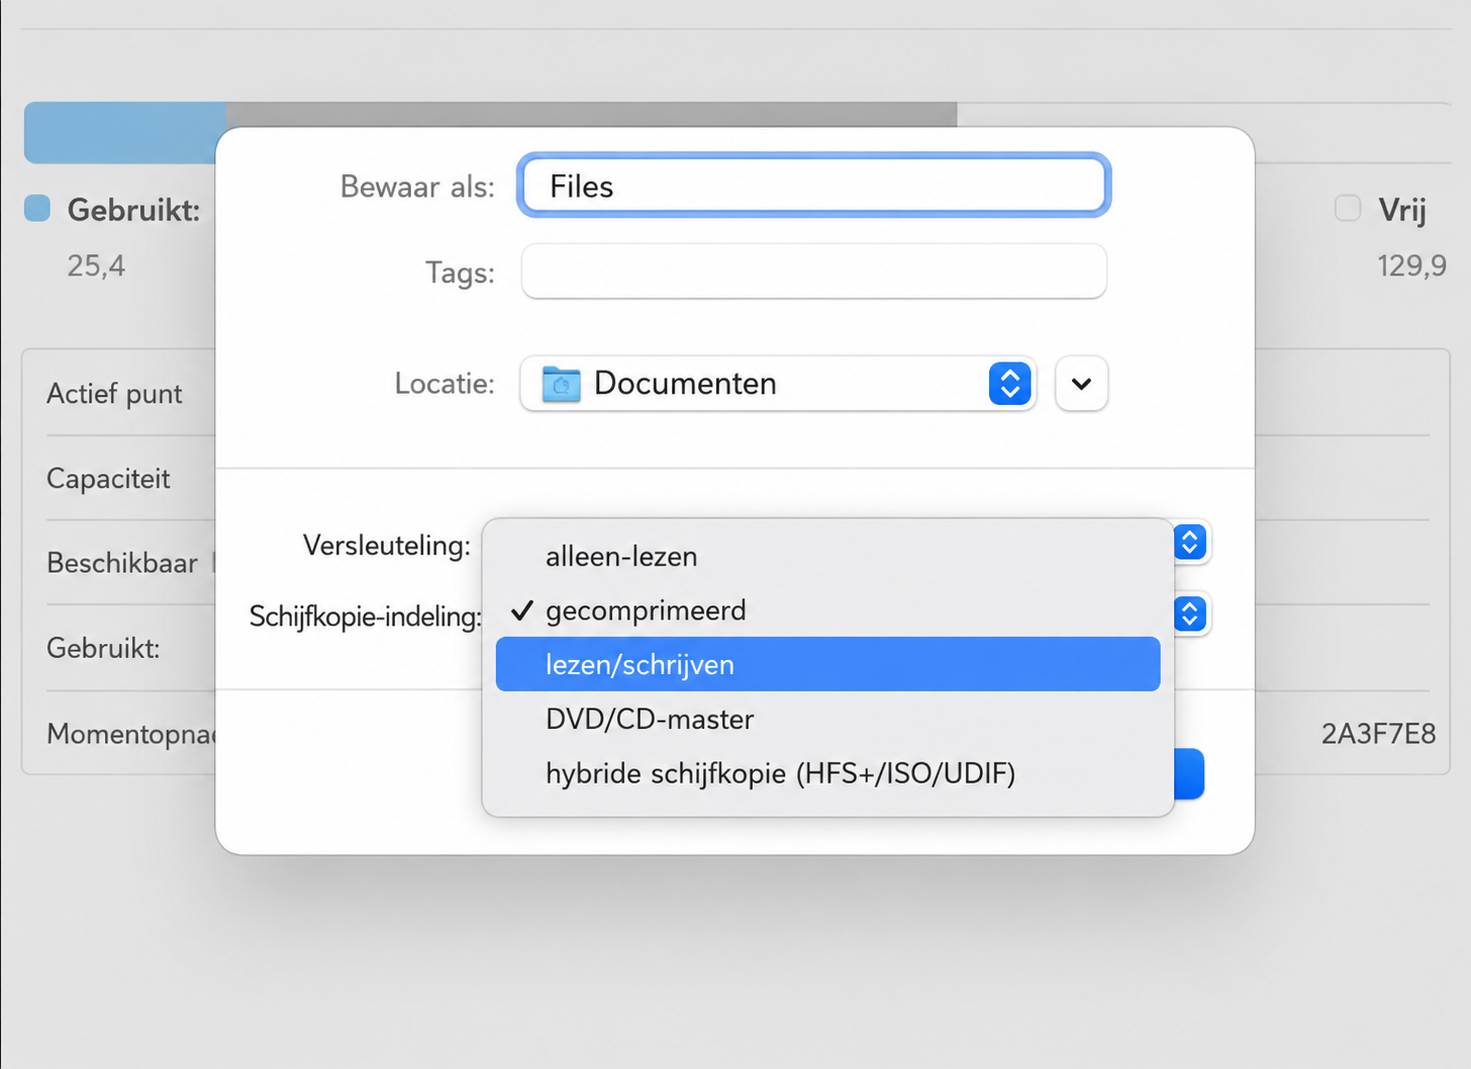Click the Bewaar als filename field
This screenshot has height=1069, width=1471.
point(814,186)
